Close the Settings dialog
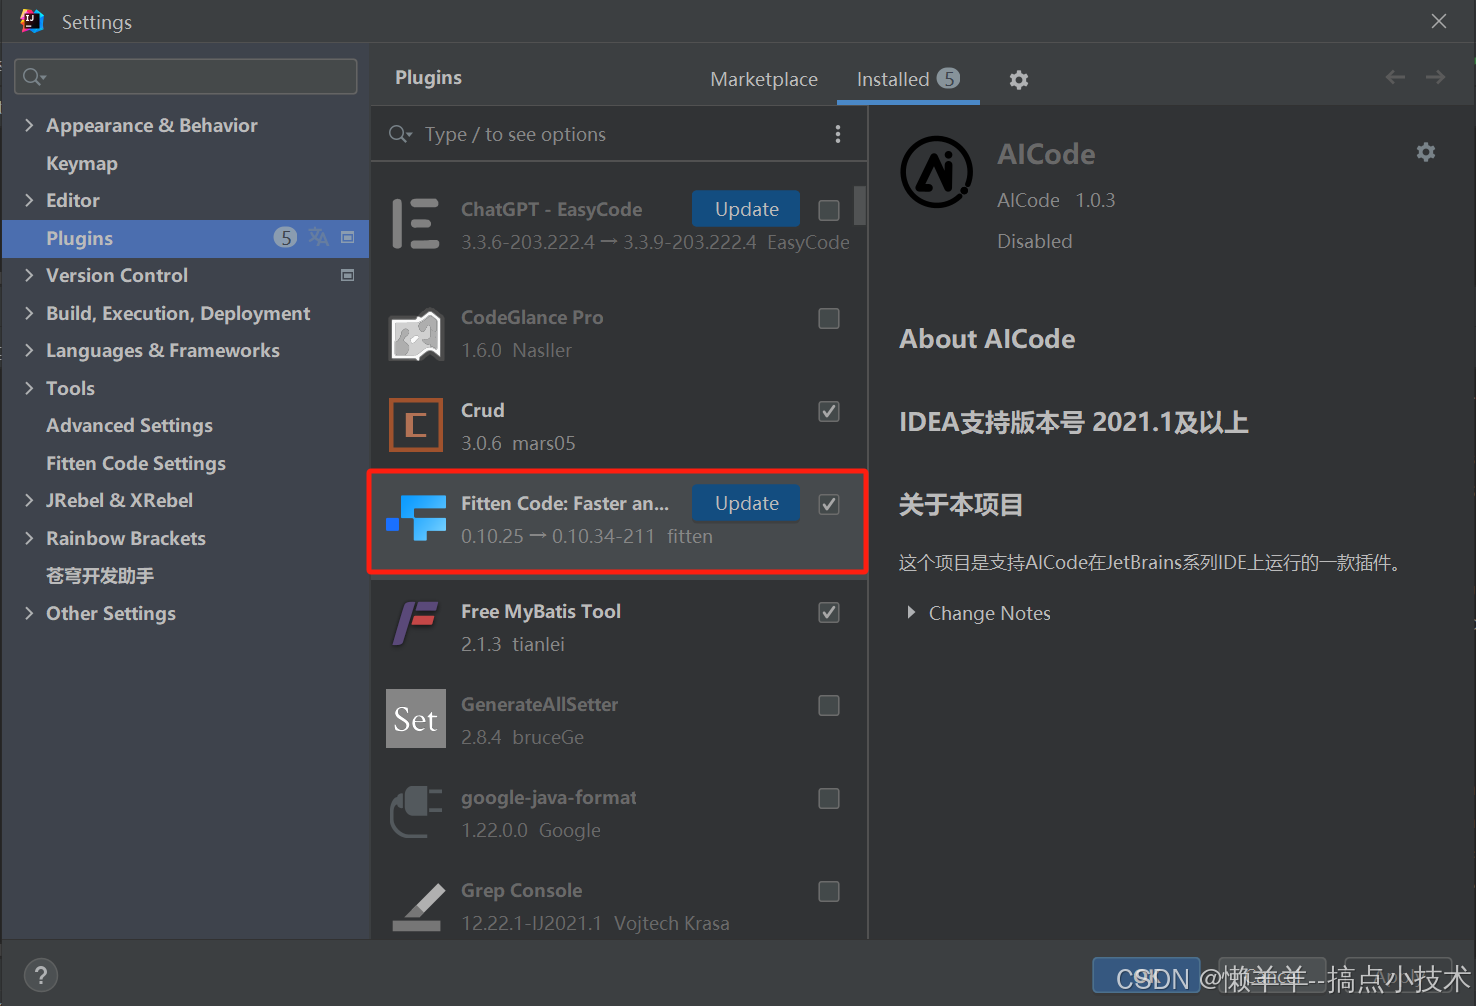 tap(1439, 21)
